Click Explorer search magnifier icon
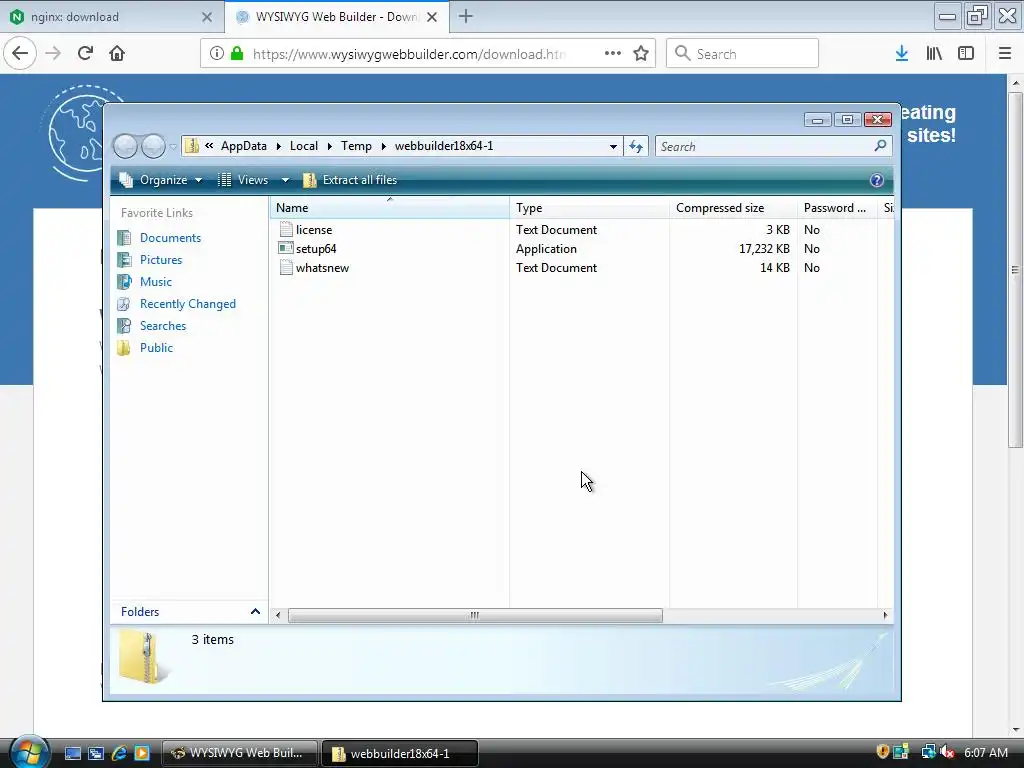This screenshot has width=1024, height=768. [880, 146]
